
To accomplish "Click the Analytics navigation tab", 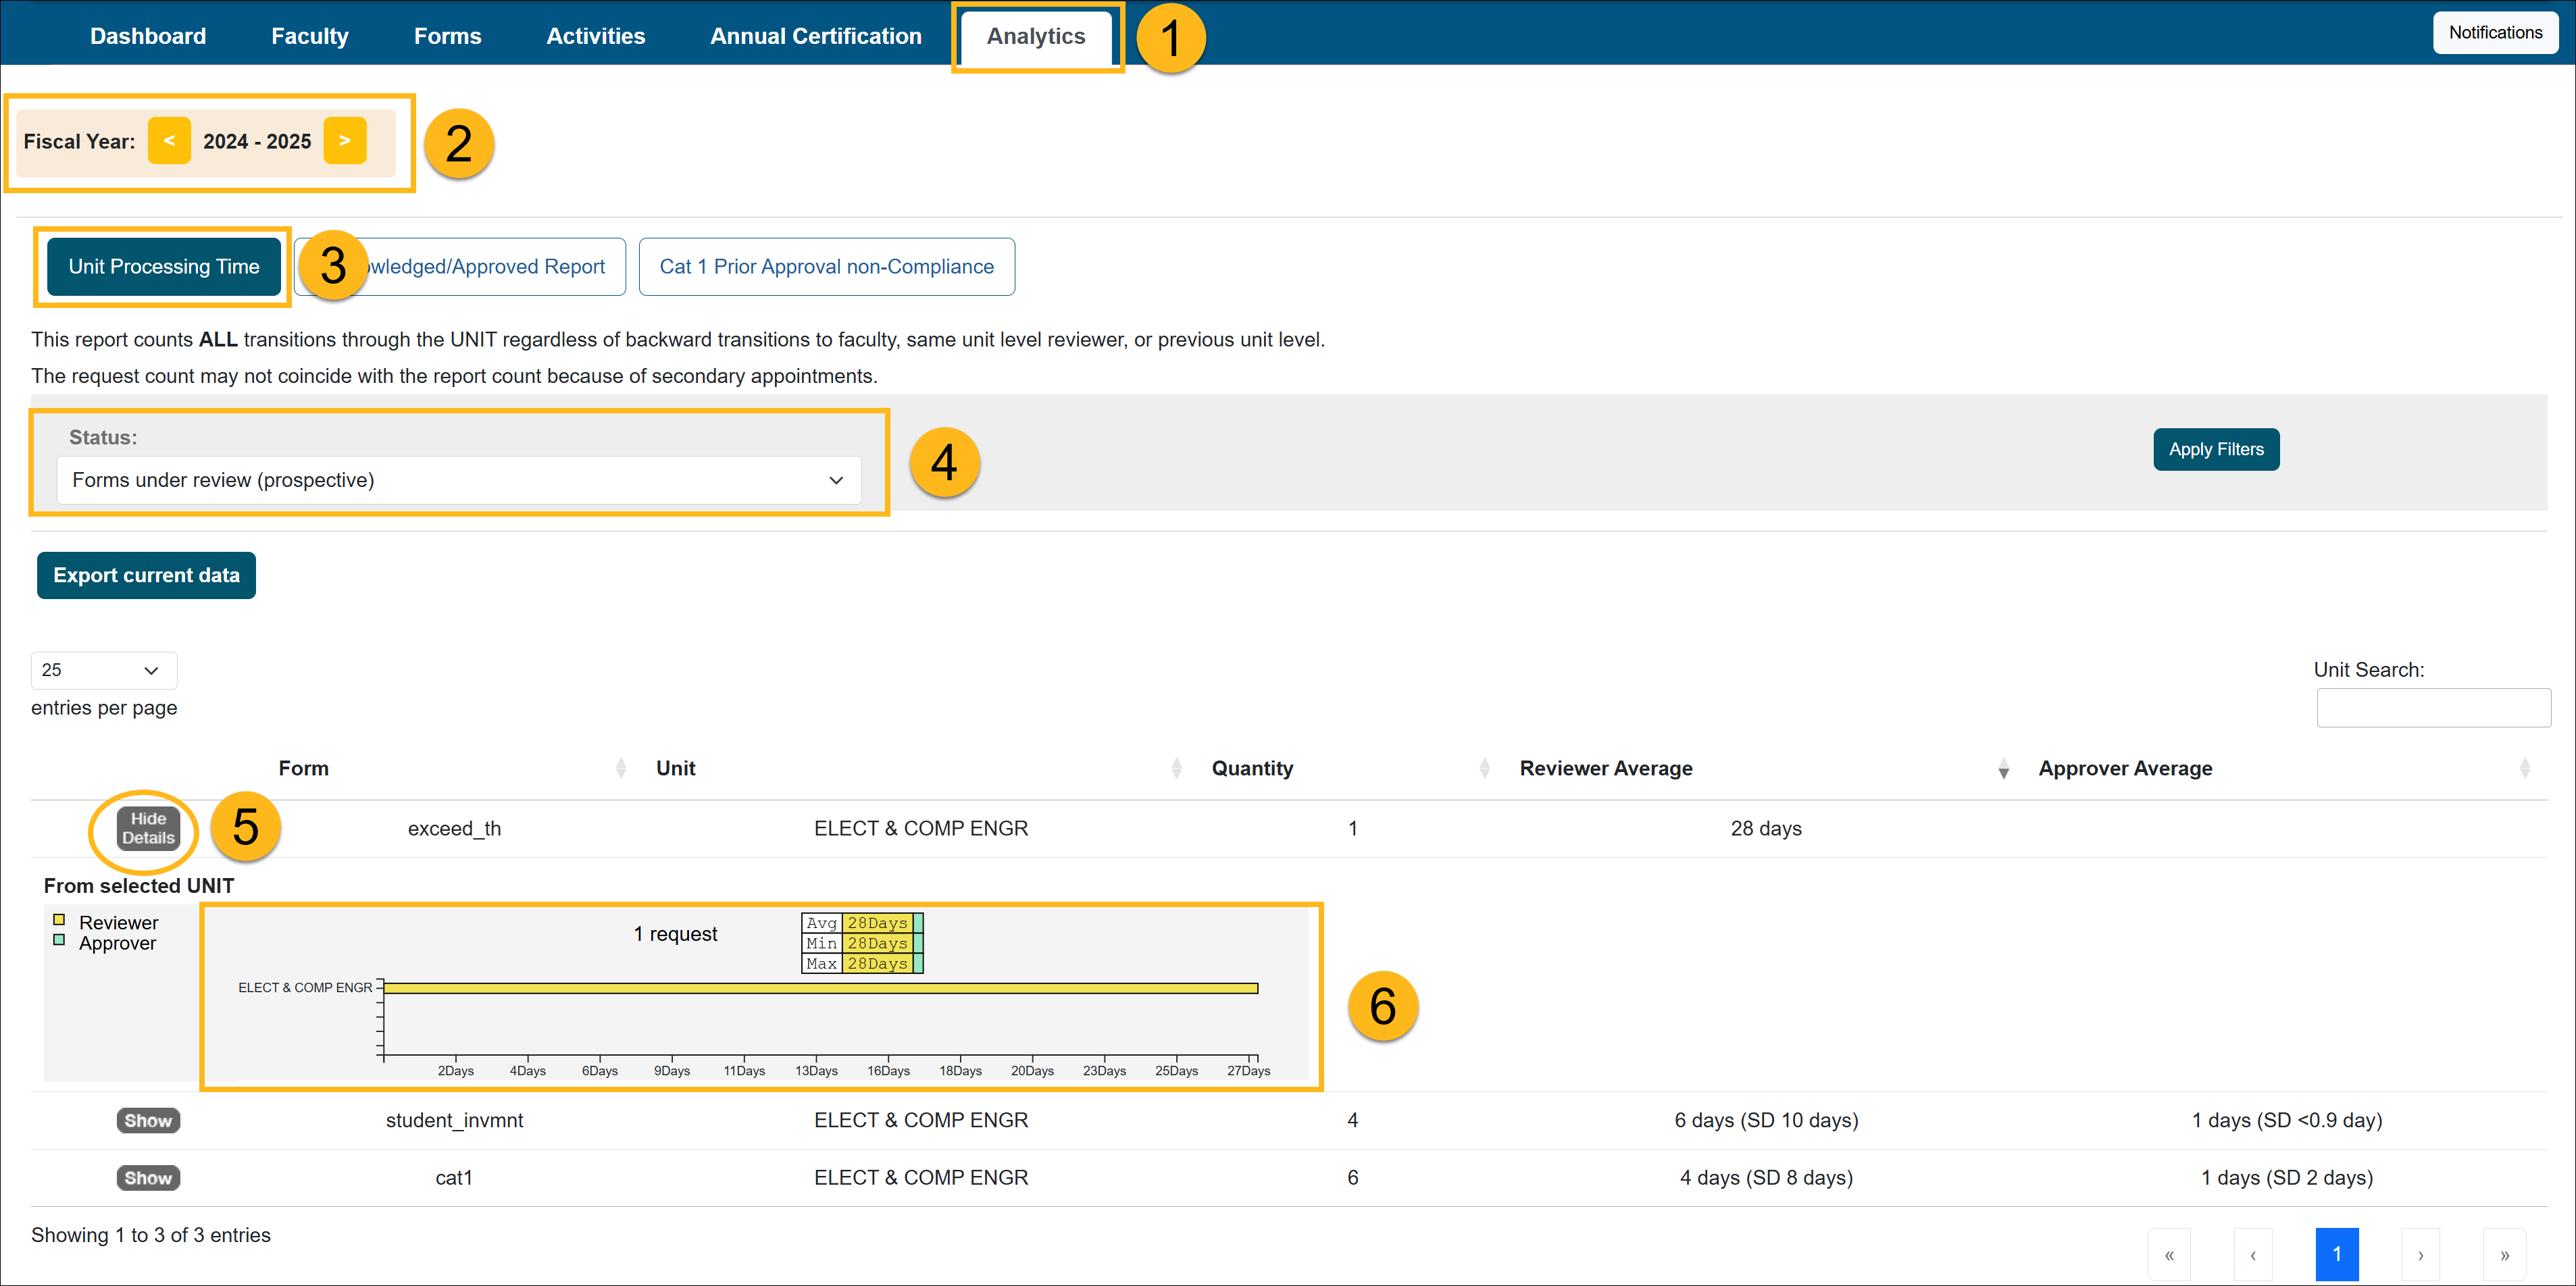I will coord(1035,34).
